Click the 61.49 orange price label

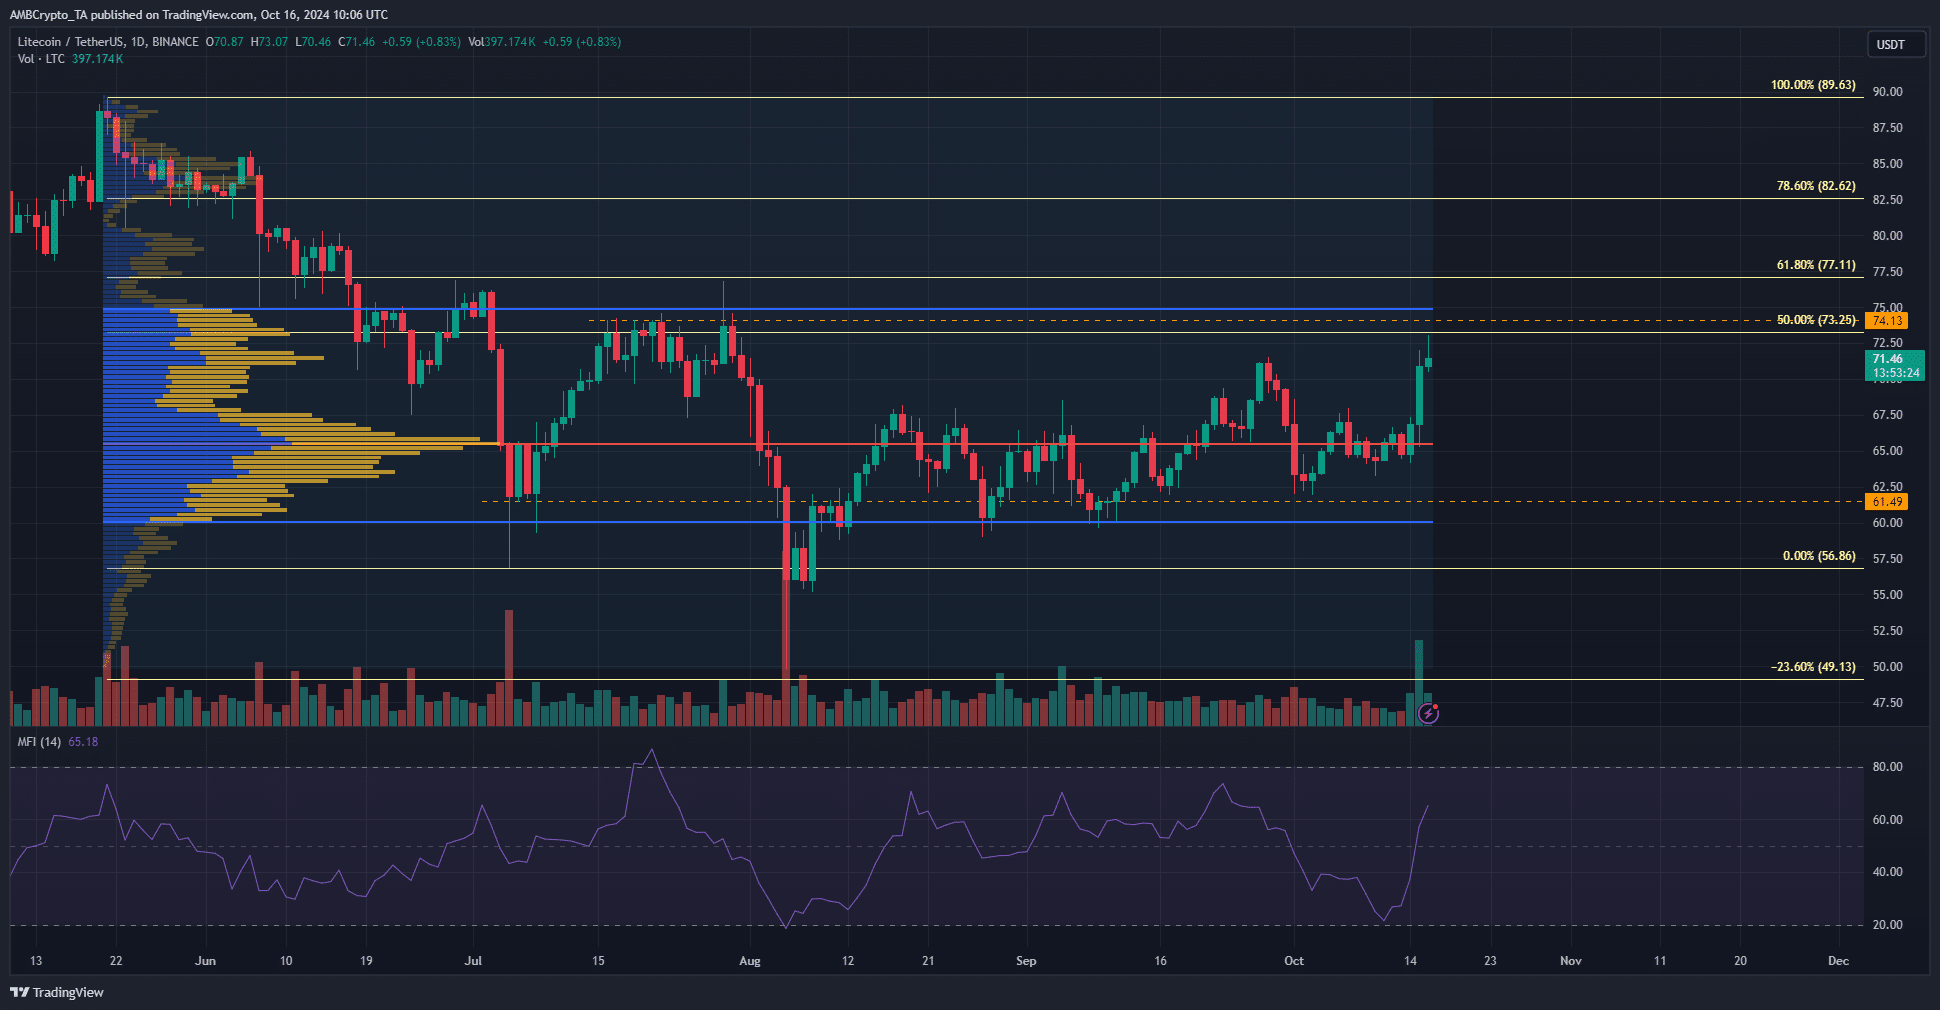(x=1887, y=502)
